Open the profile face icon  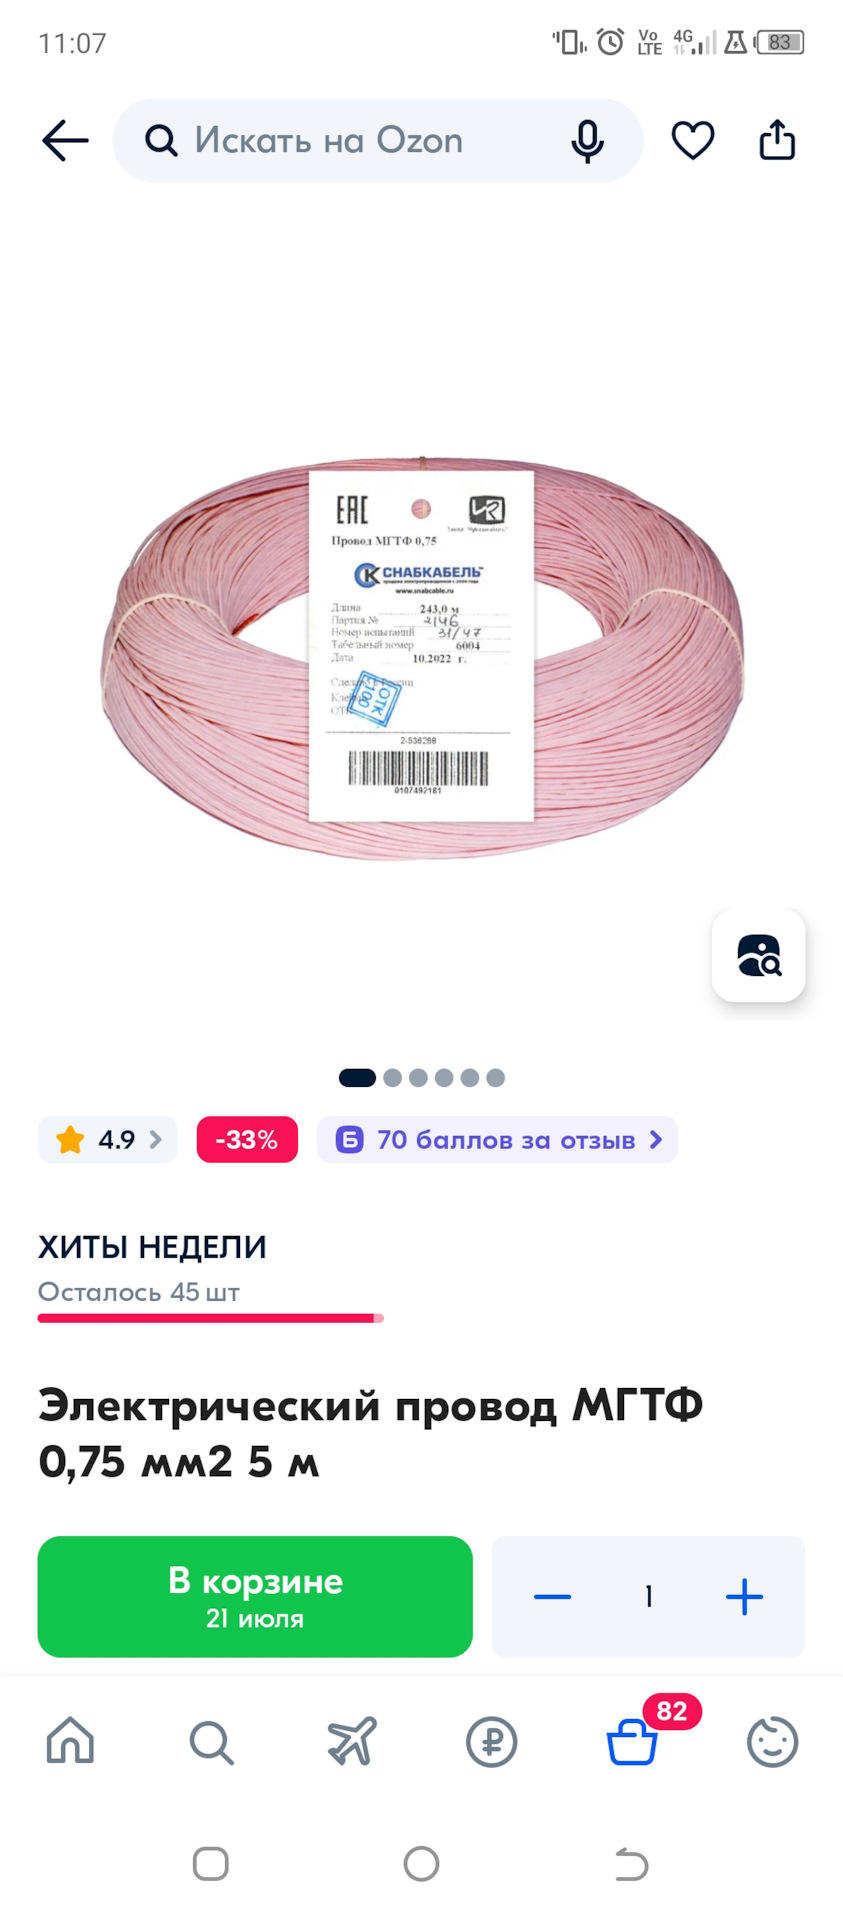(773, 1742)
